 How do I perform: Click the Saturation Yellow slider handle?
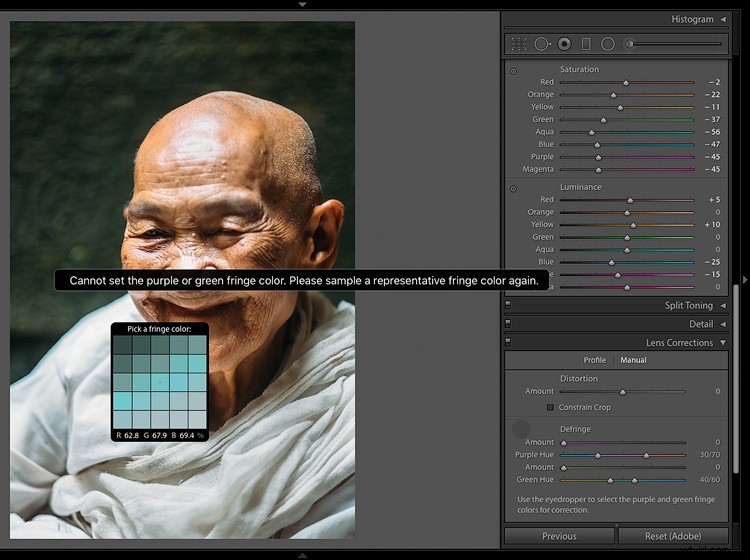point(620,108)
